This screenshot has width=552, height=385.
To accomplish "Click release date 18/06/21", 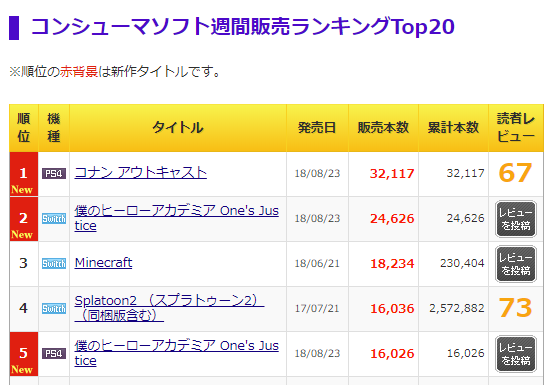I will coord(317,264).
